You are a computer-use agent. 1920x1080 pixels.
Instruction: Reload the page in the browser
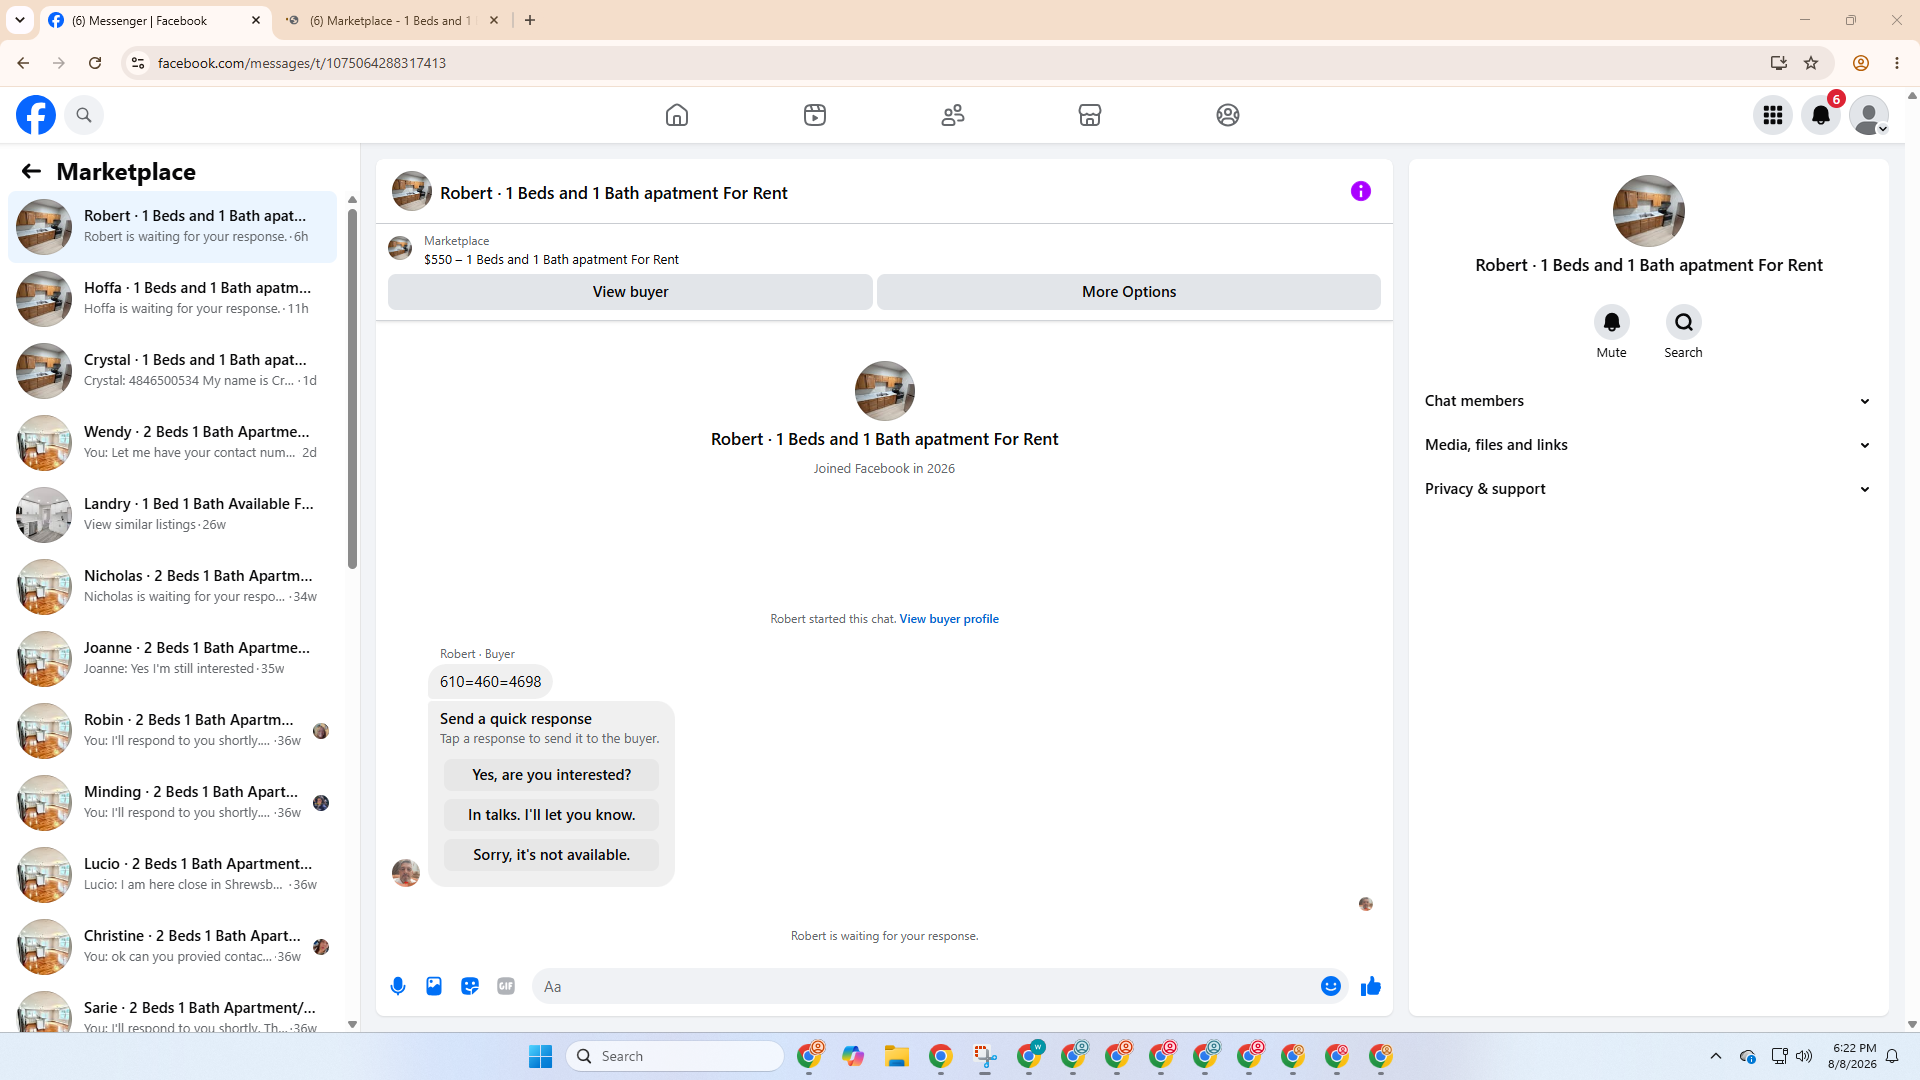[95, 63]
